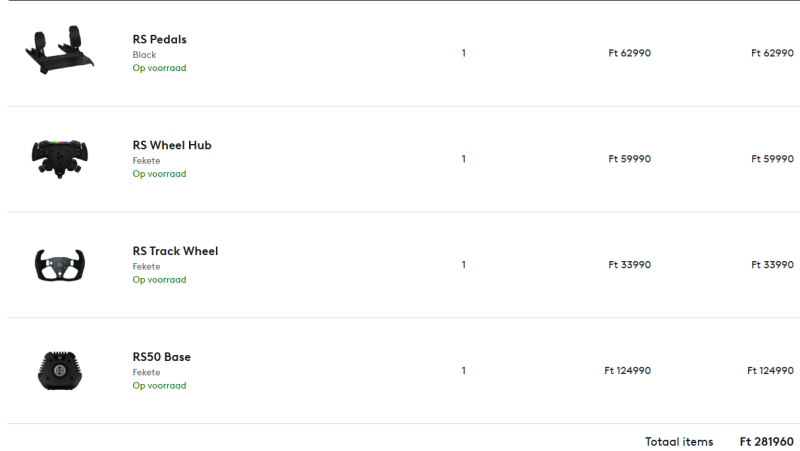This screenshot has height=451, width=800.
Task: Select the Black color label under RS Pedals
Action: [x=144, y=55]
